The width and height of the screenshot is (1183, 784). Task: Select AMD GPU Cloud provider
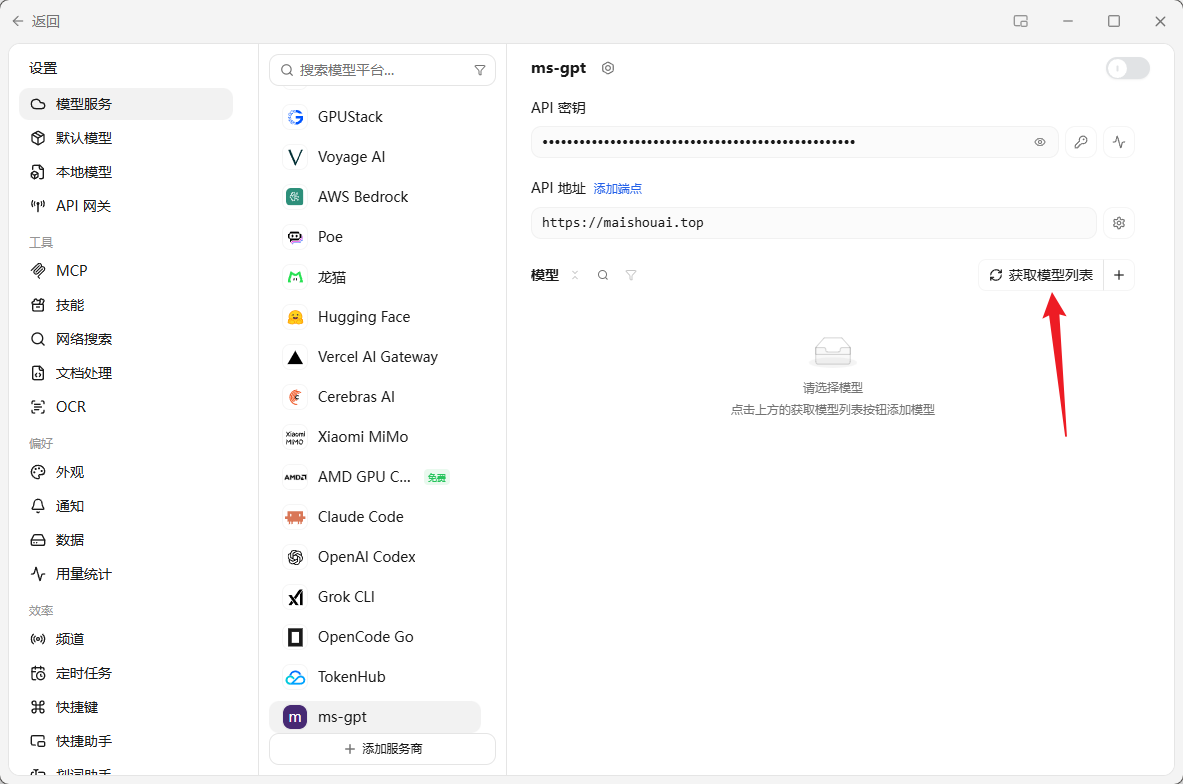pyautogui.click(x=375, y=477)
